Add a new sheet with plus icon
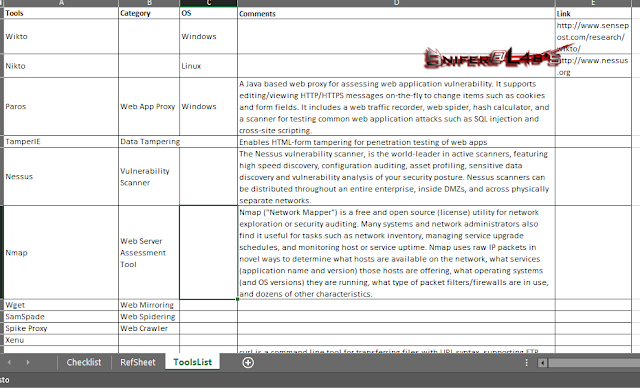This screenshot has width=640, height=388. [248, 362]
